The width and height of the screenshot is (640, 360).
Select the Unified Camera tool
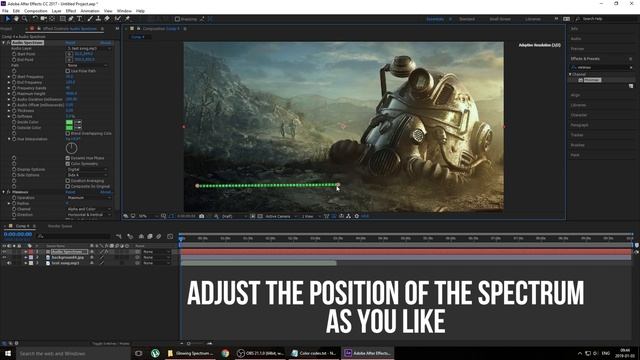pos(43,19)
